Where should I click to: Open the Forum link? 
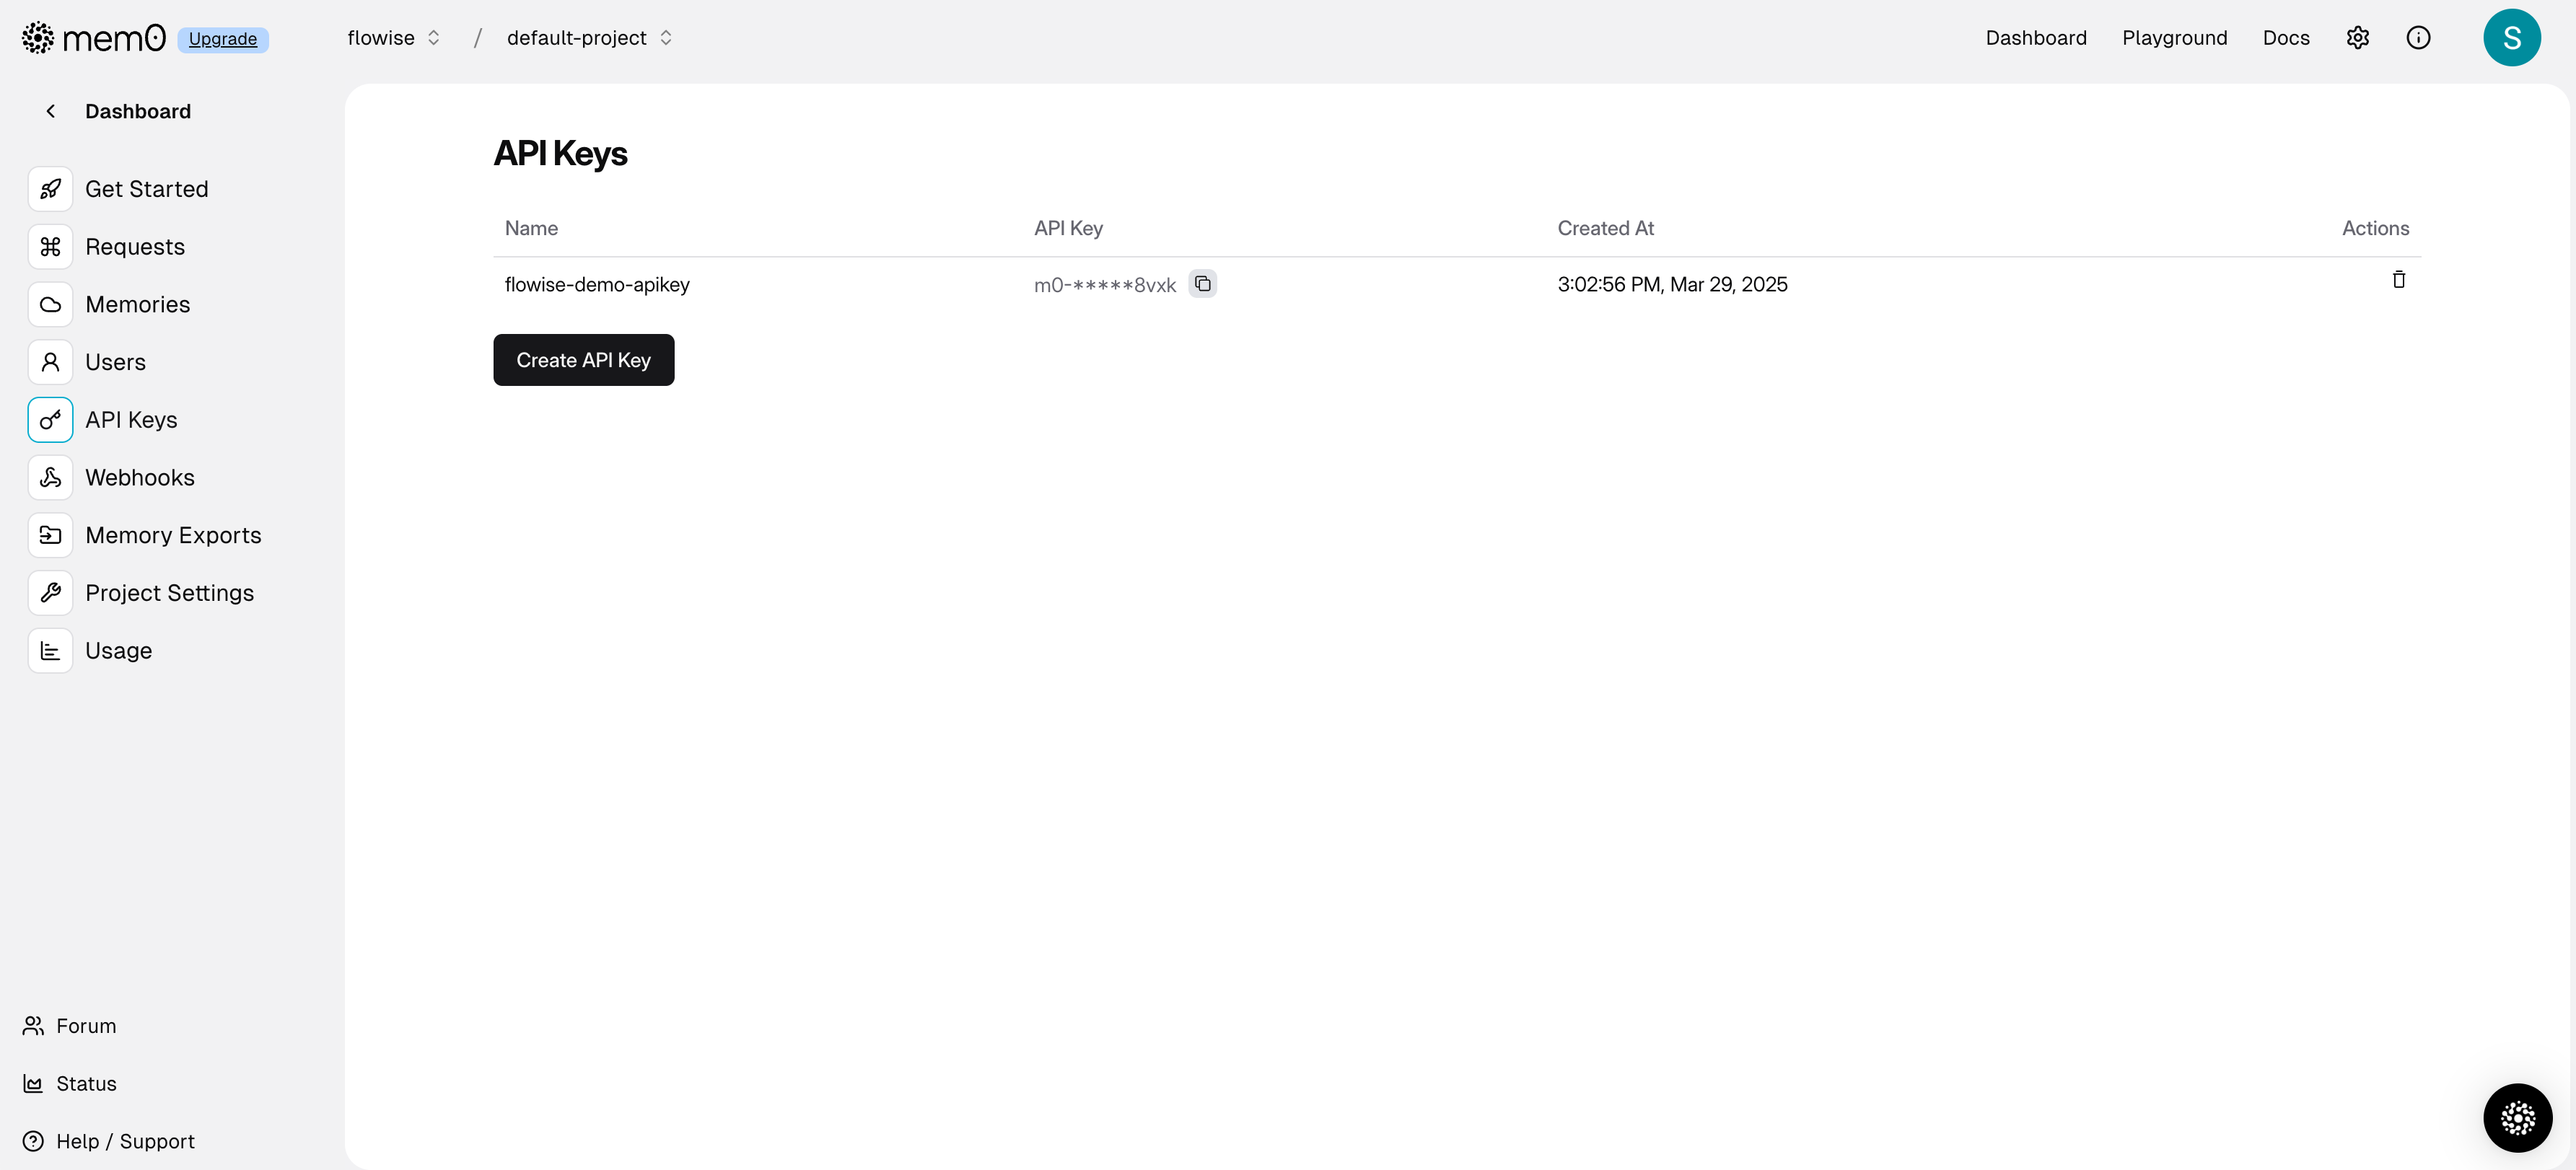[86, 1026]
